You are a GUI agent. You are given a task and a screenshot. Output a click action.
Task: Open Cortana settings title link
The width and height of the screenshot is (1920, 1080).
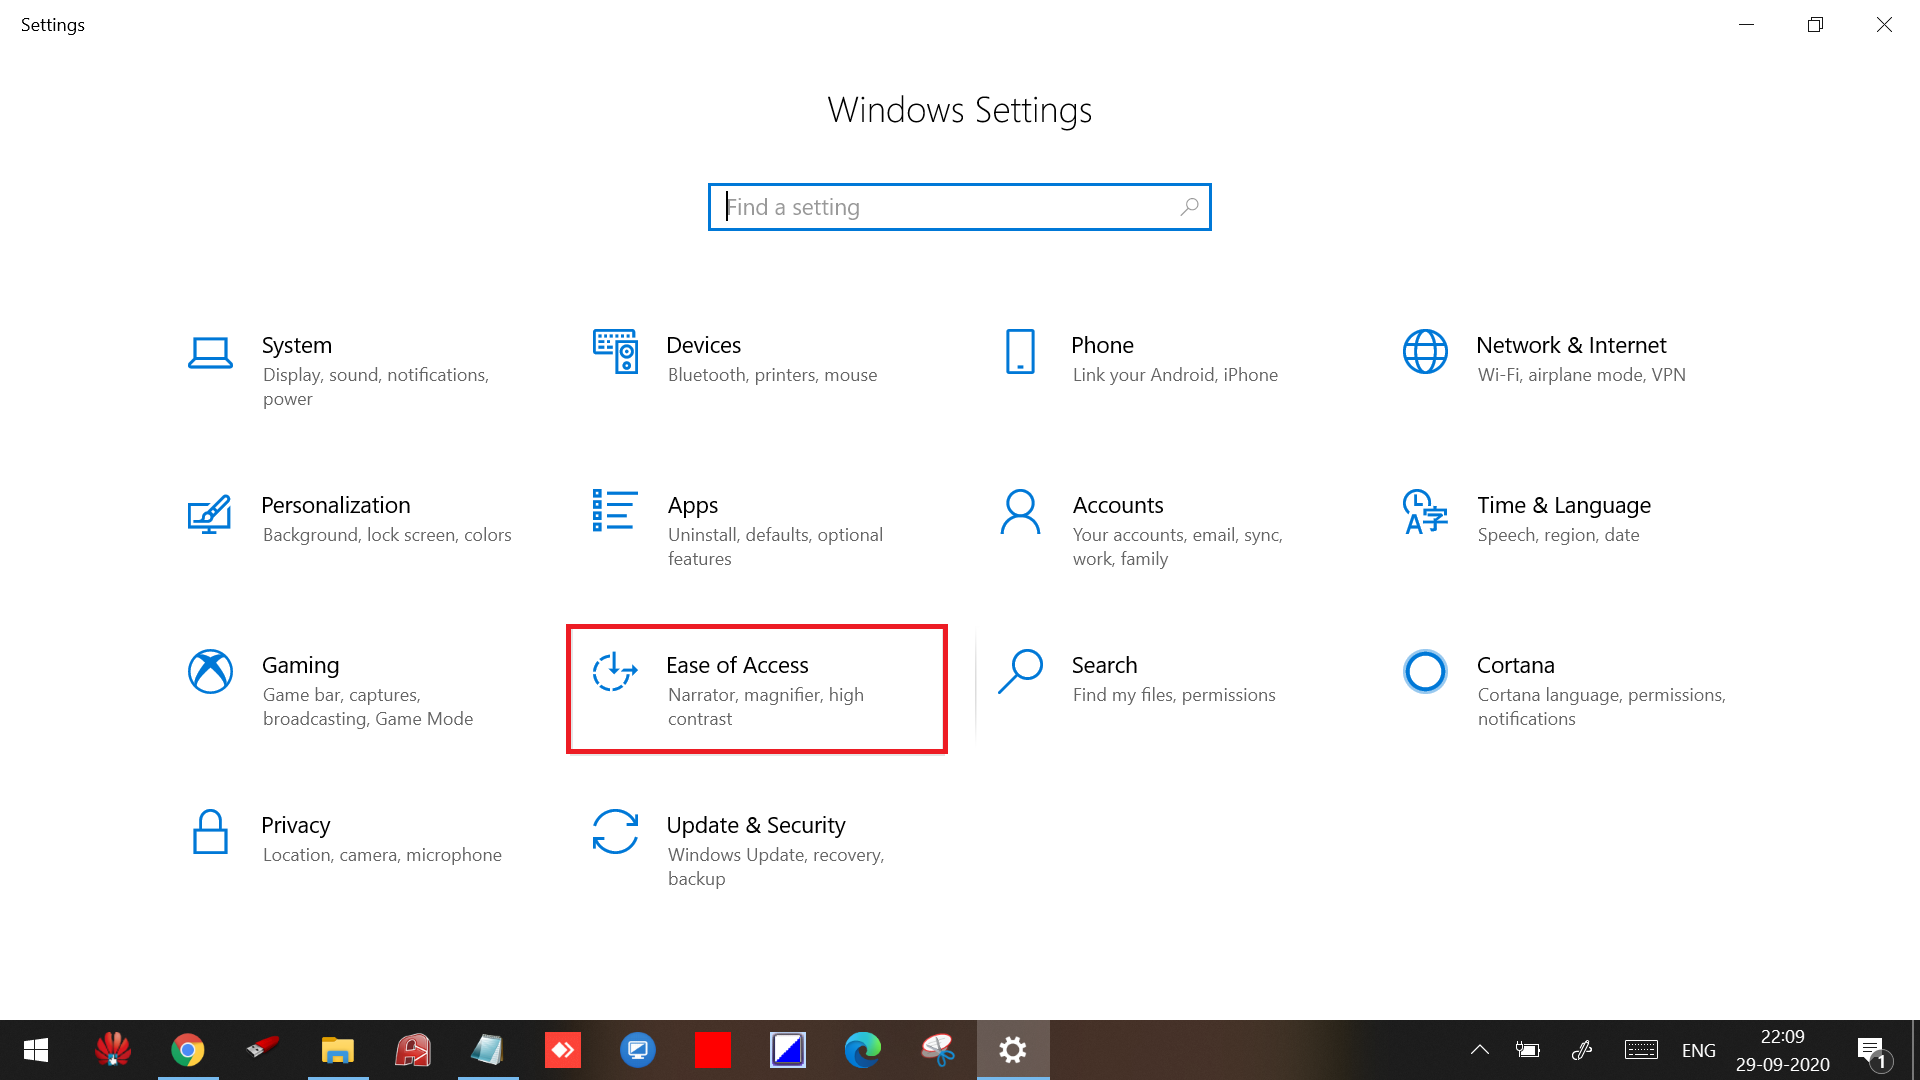[1515, 665]
